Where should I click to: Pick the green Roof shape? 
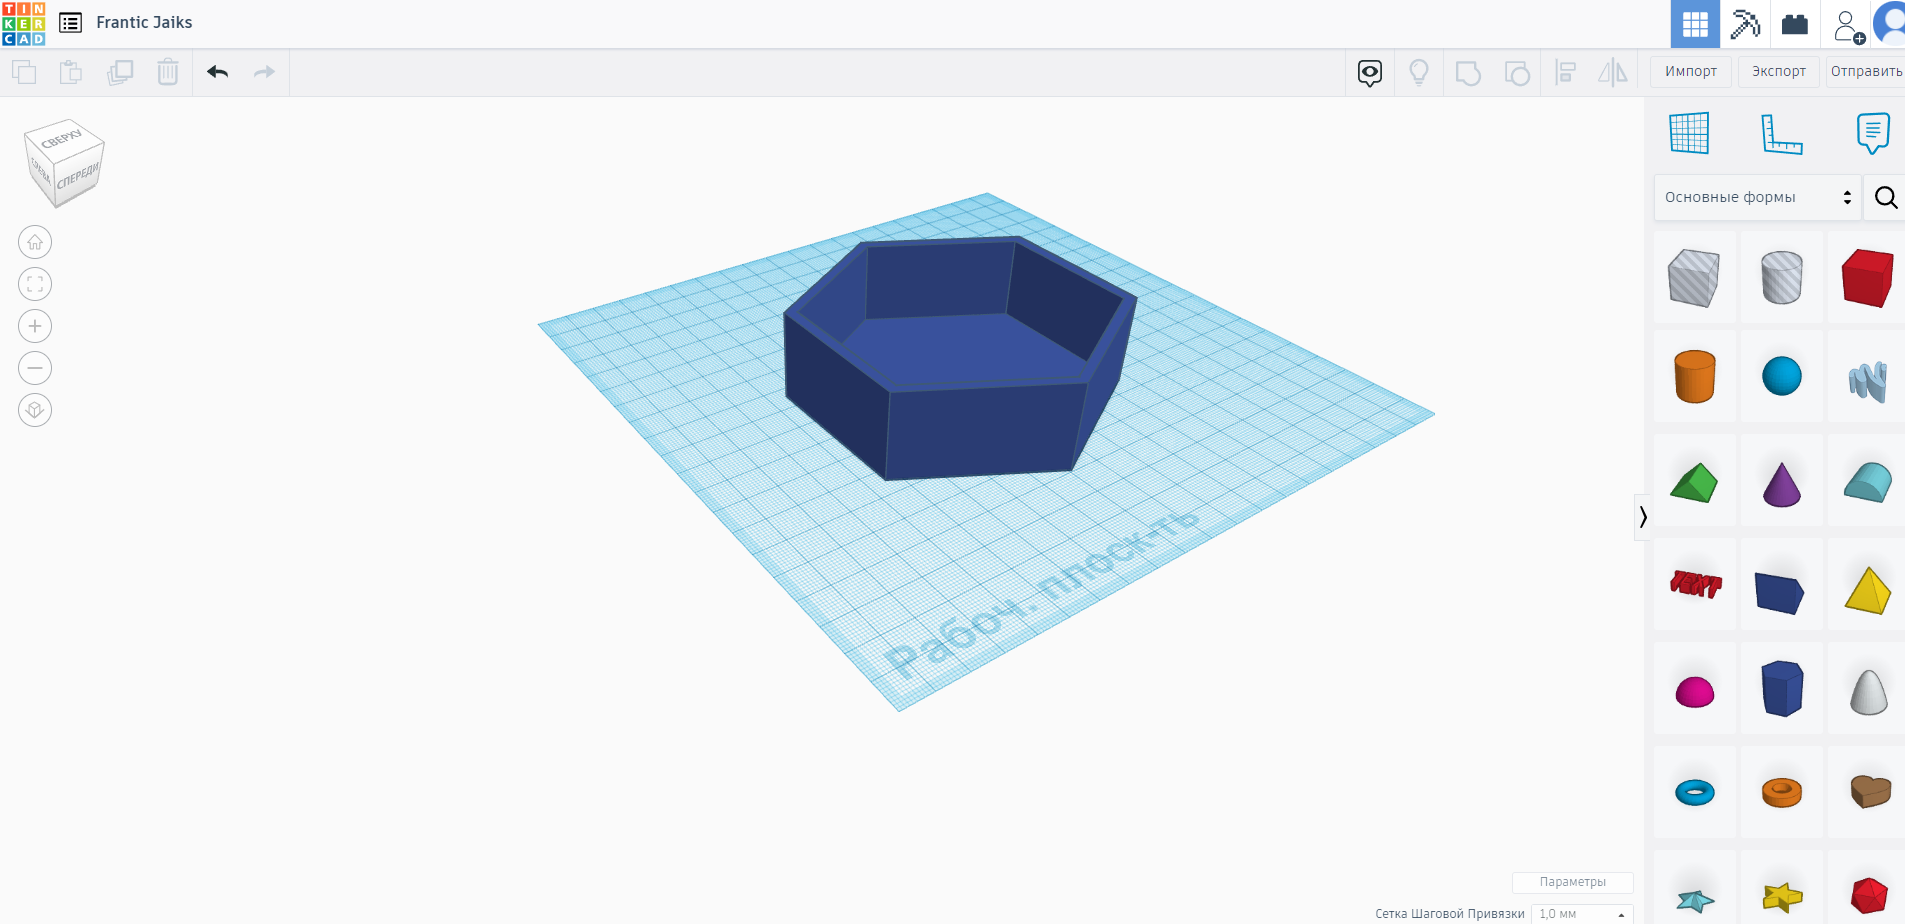point(1694,482)
